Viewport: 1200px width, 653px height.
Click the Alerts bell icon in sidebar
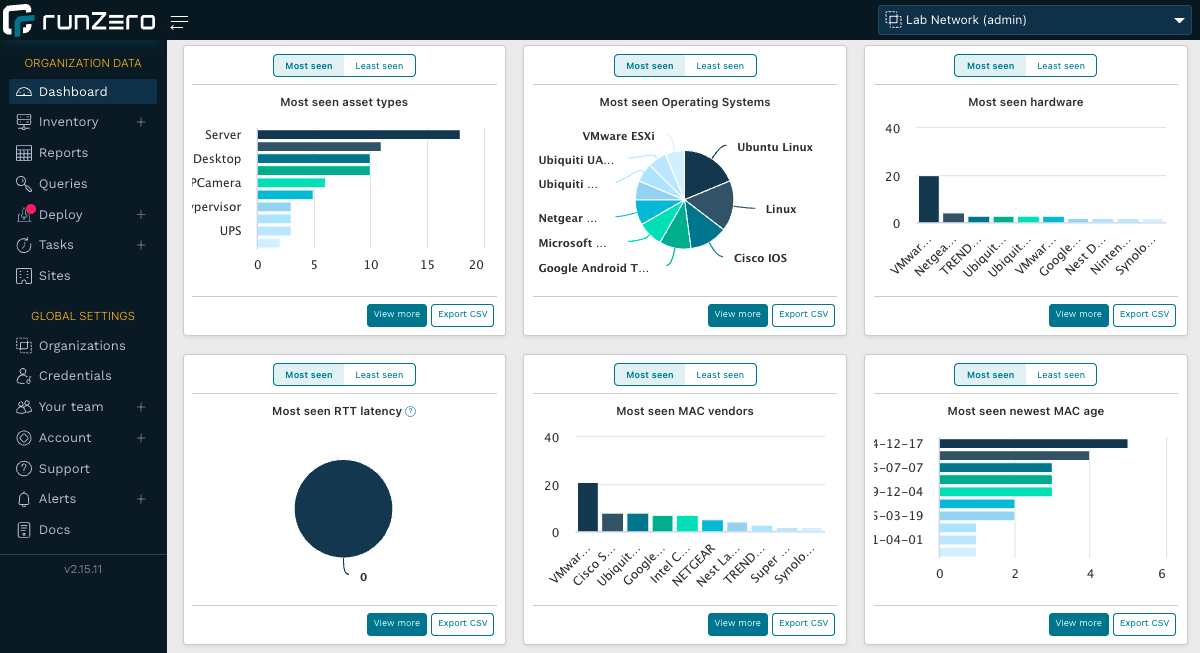click(24, 499)
